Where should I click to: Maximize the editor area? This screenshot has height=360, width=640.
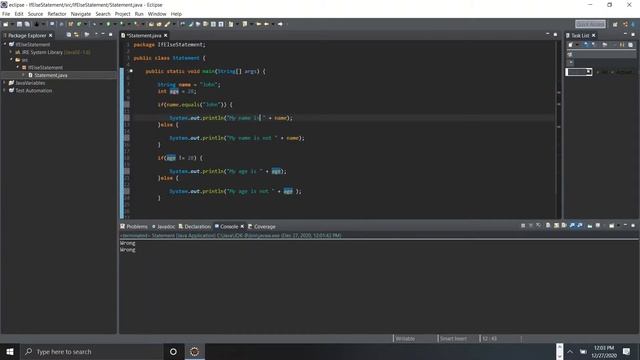click(556, 35)
